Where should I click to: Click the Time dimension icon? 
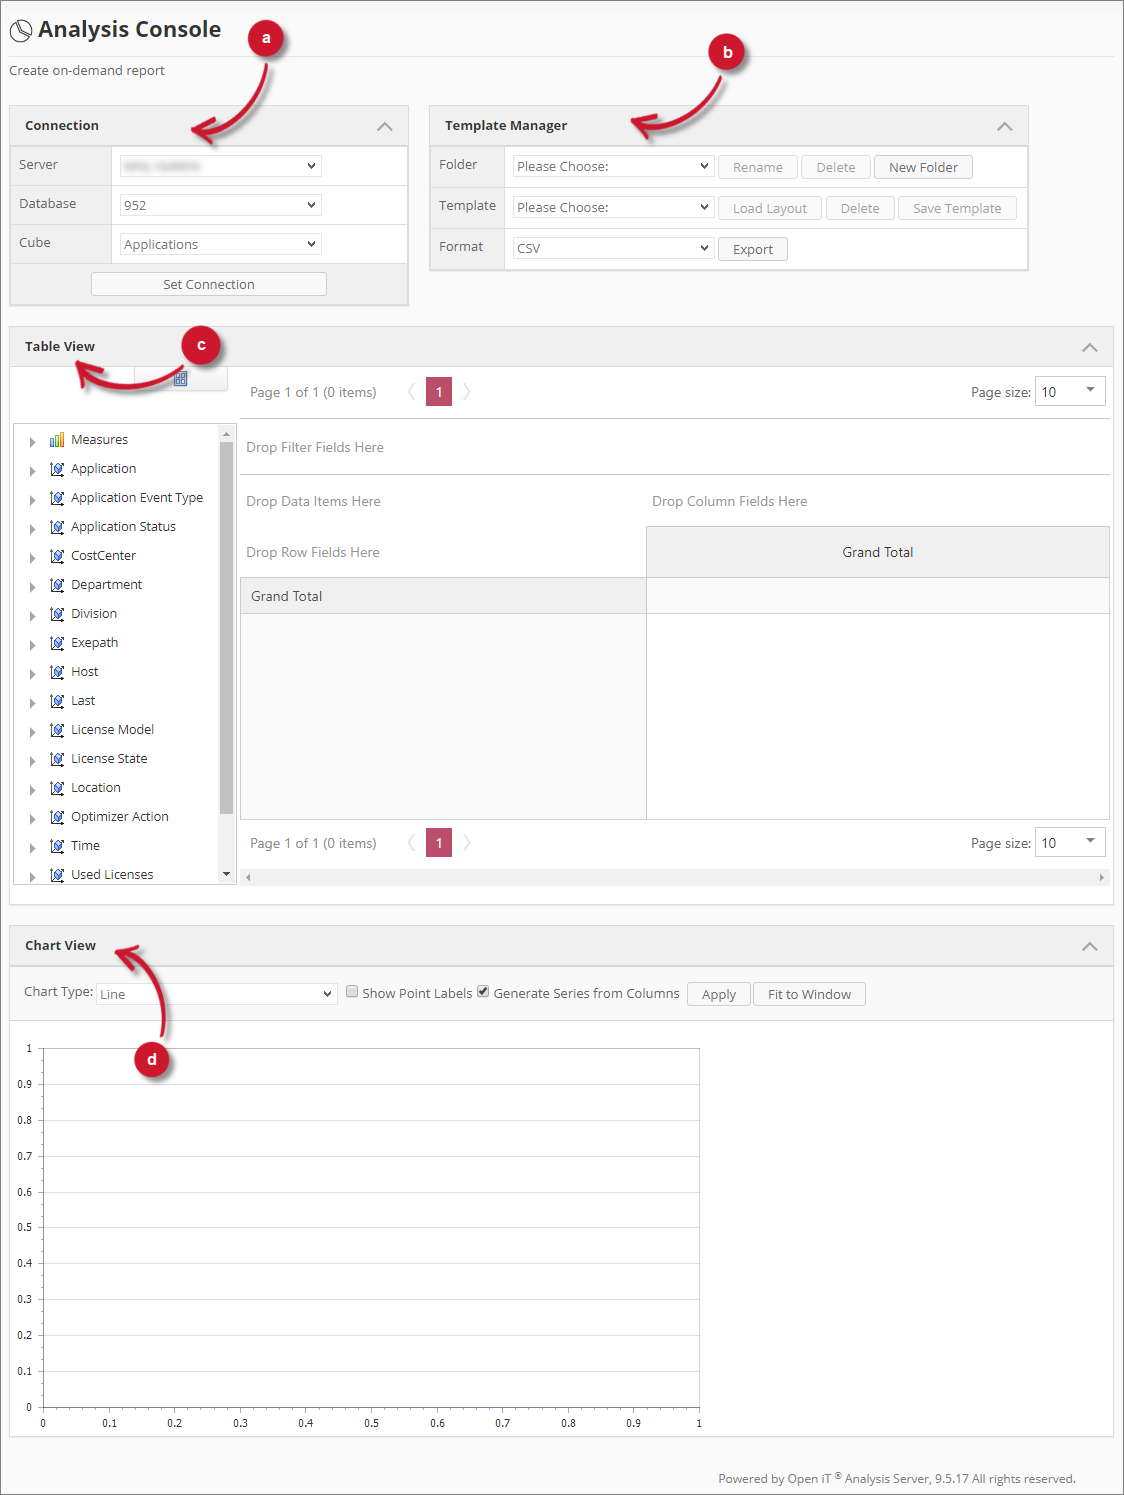pyautogui.click(x=56, y=845)
